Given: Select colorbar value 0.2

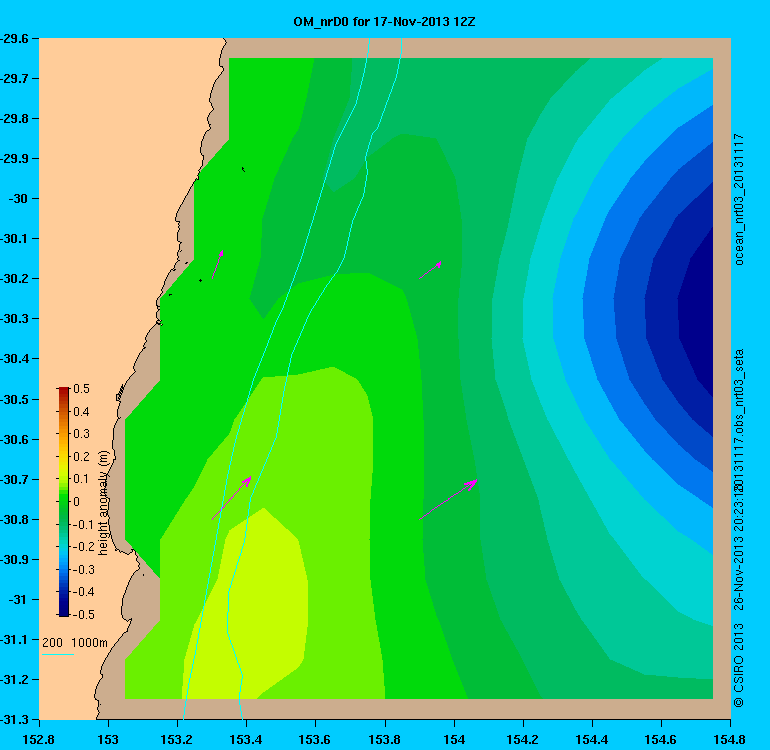Looking at the screenshot, I should click(x=82, y=456).
